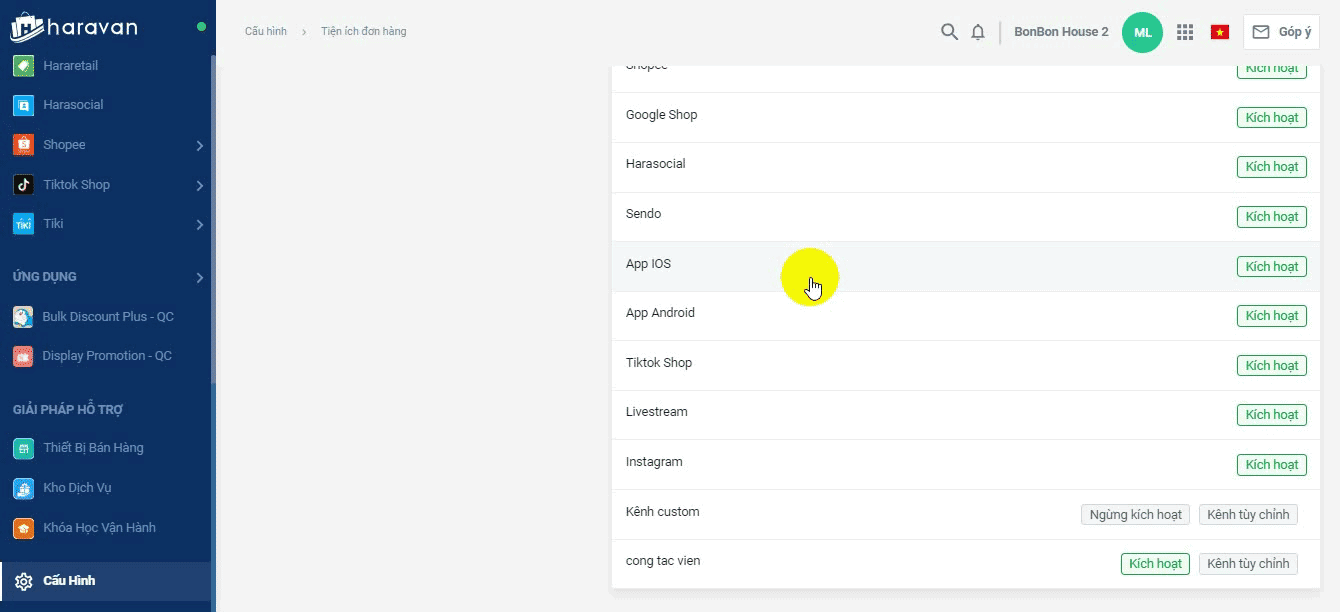Click the ML user avatar
The width and height of the screenshot is (1340, 612).
click(1142, 32)
